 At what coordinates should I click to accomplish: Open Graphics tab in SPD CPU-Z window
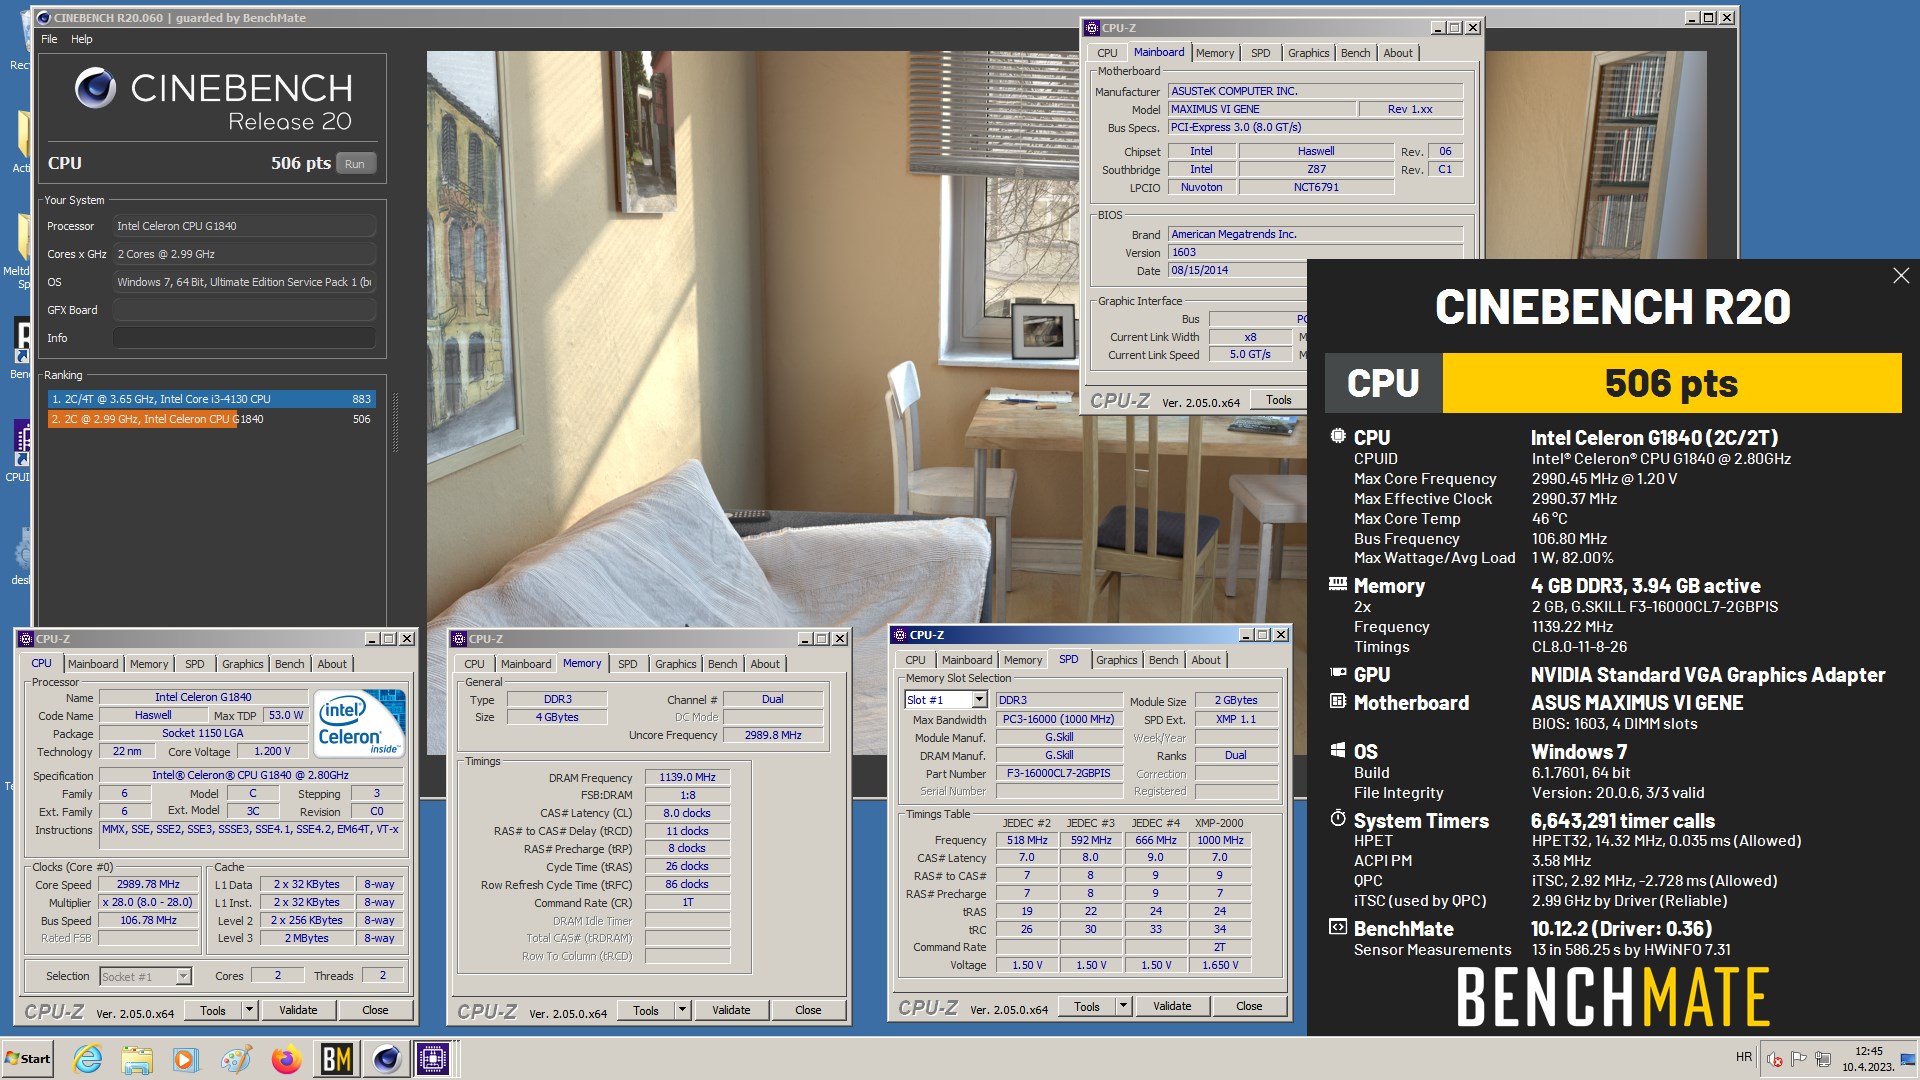(x=1116, y=660)
